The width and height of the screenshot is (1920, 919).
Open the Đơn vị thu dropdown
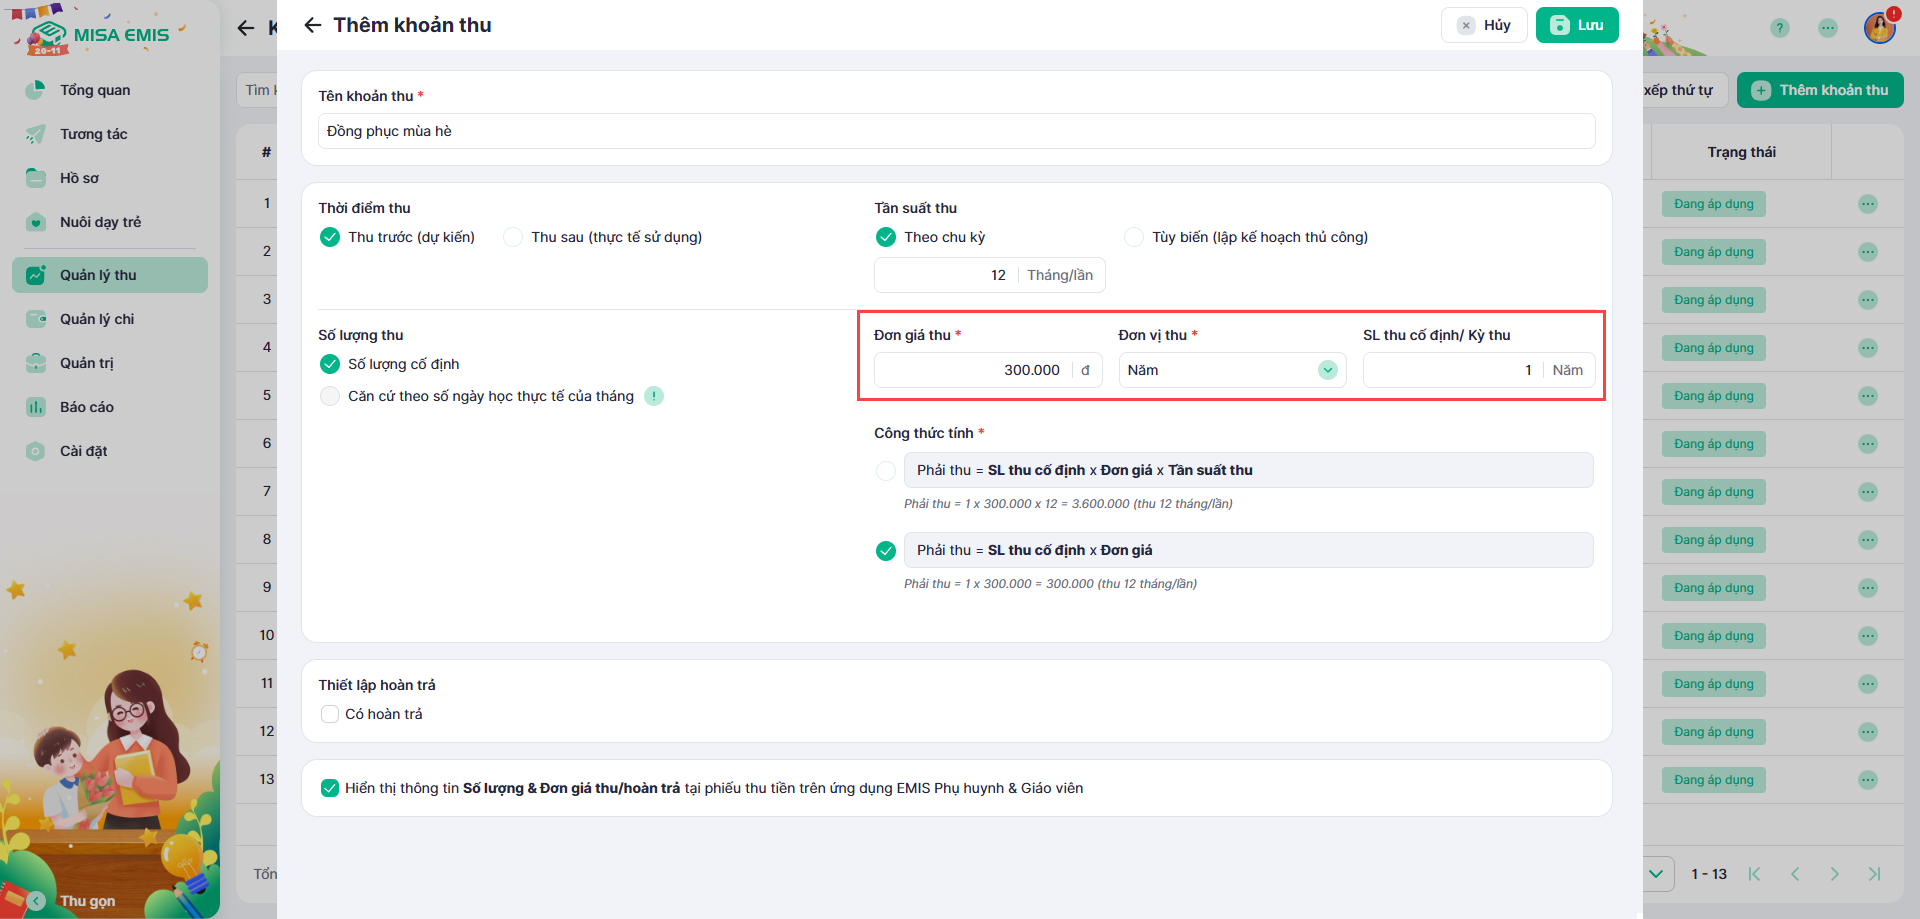(1232, 370)
